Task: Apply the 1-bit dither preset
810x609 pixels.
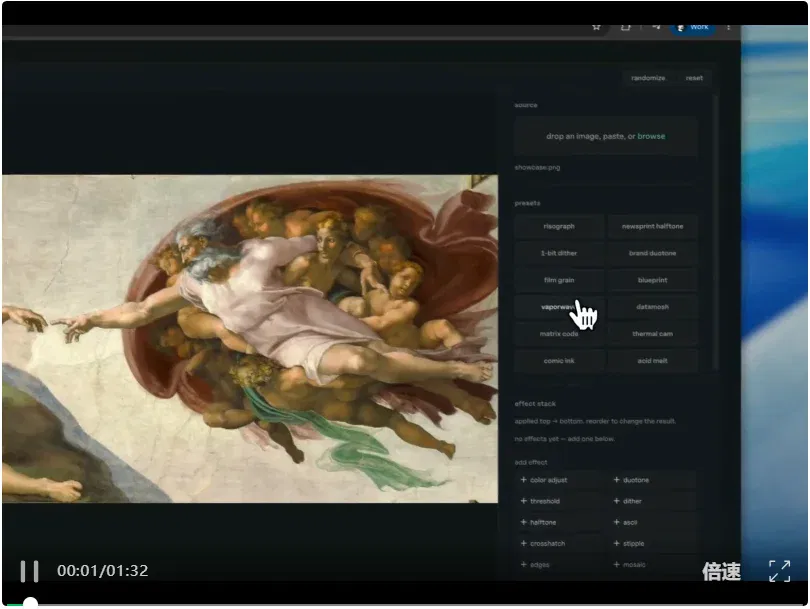Action: coord(559,253)
